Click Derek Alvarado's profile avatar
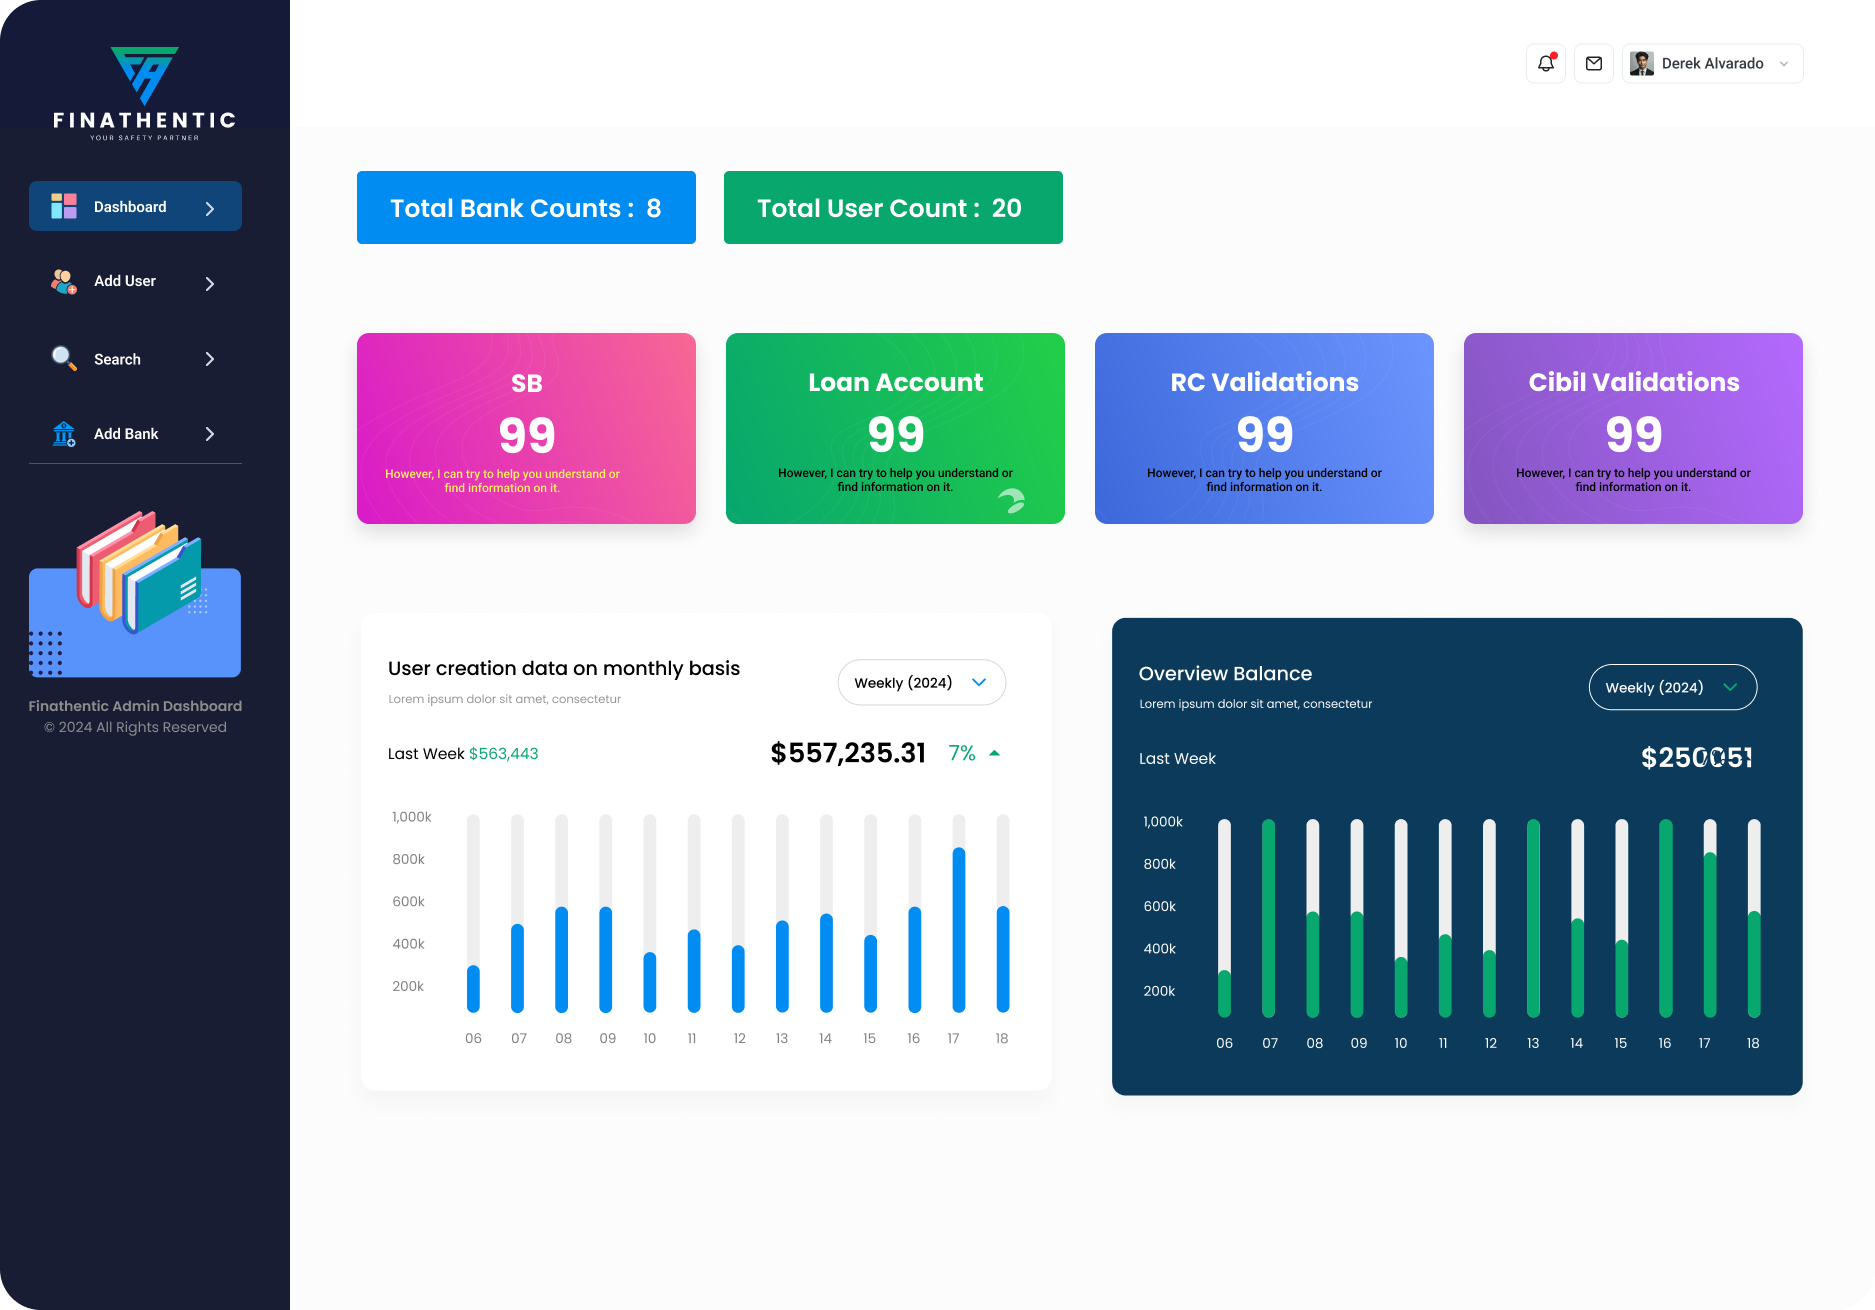 pos(1641,63)
